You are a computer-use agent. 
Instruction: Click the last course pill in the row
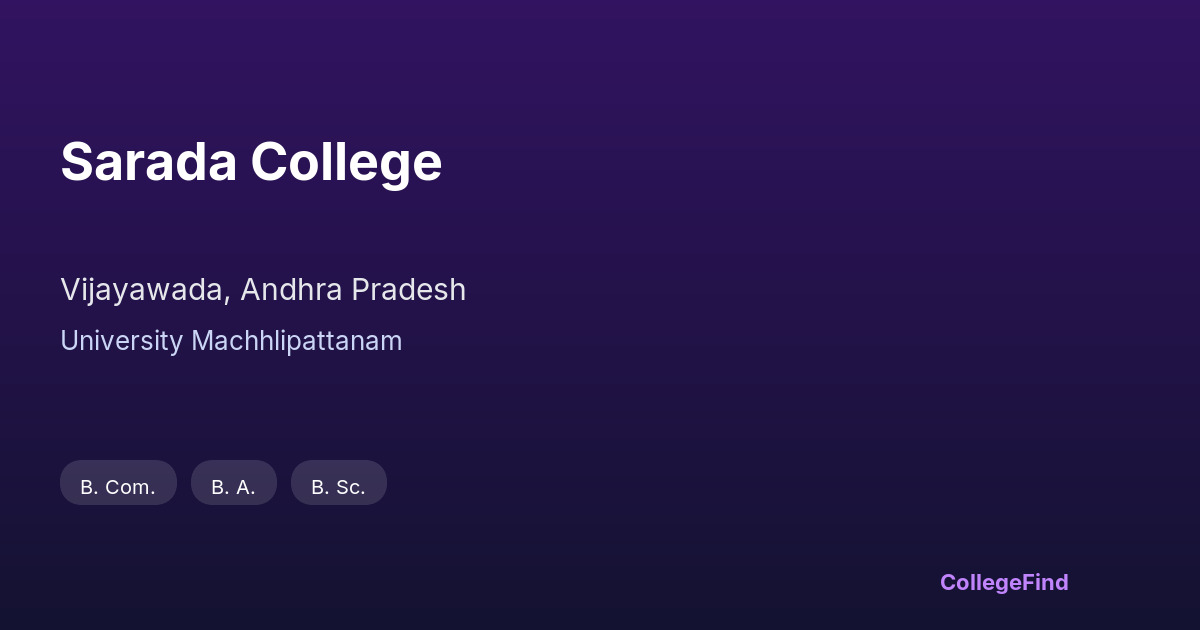pyautogui.click(x=338, y=483)
